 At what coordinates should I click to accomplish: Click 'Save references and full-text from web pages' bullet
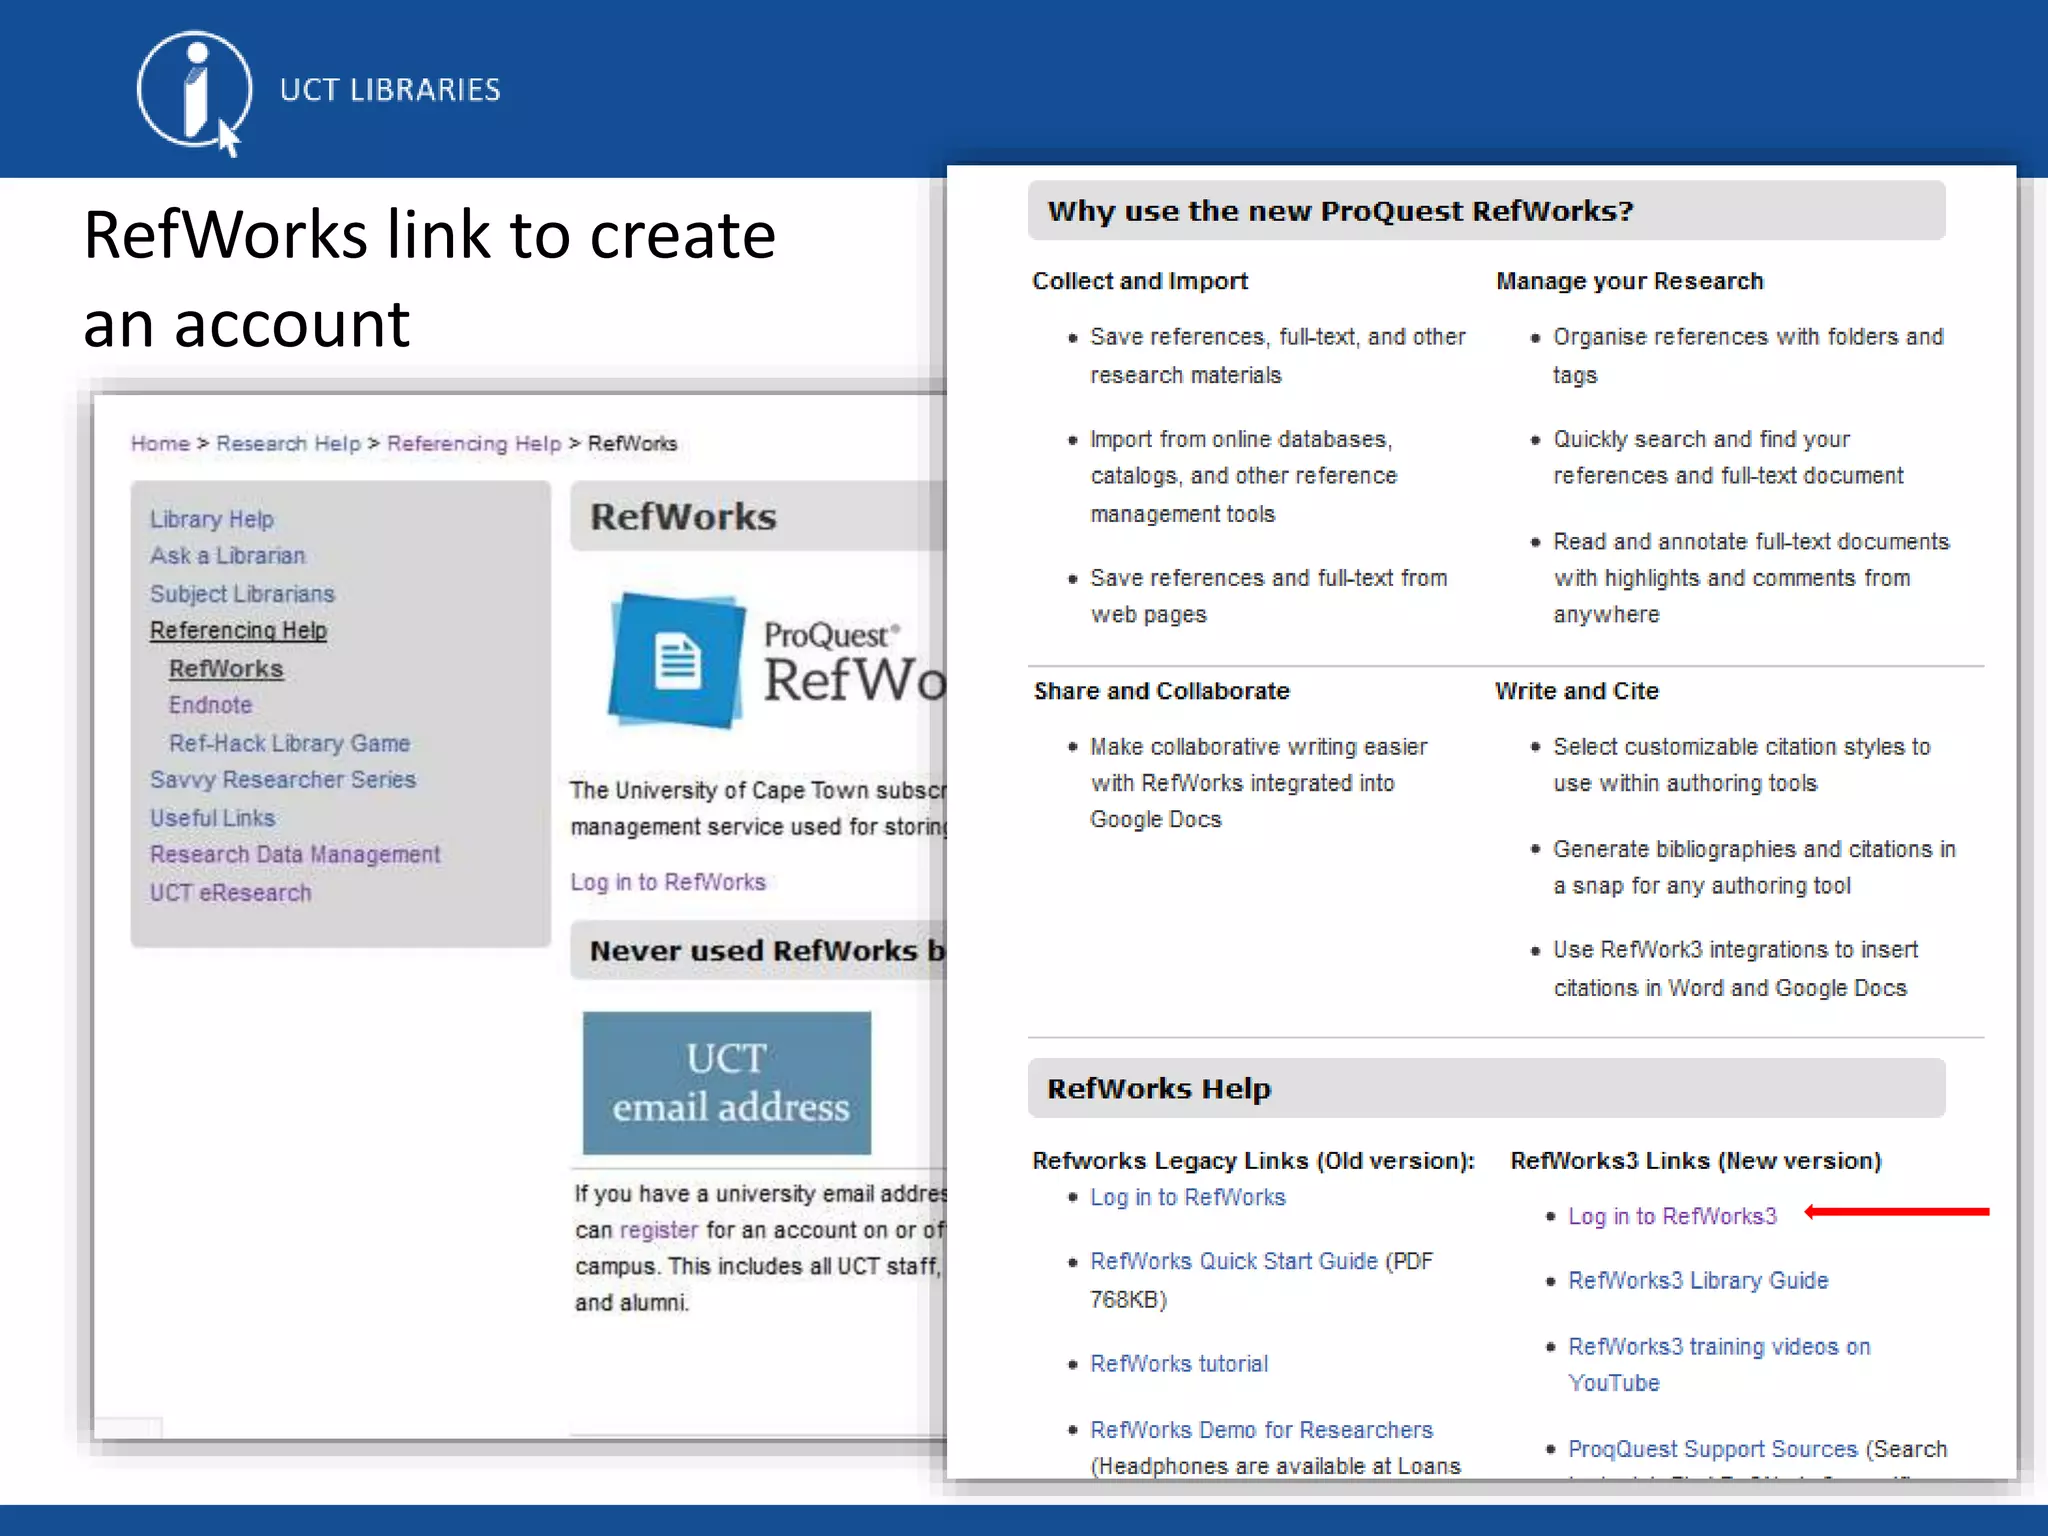pos(1268,596)
